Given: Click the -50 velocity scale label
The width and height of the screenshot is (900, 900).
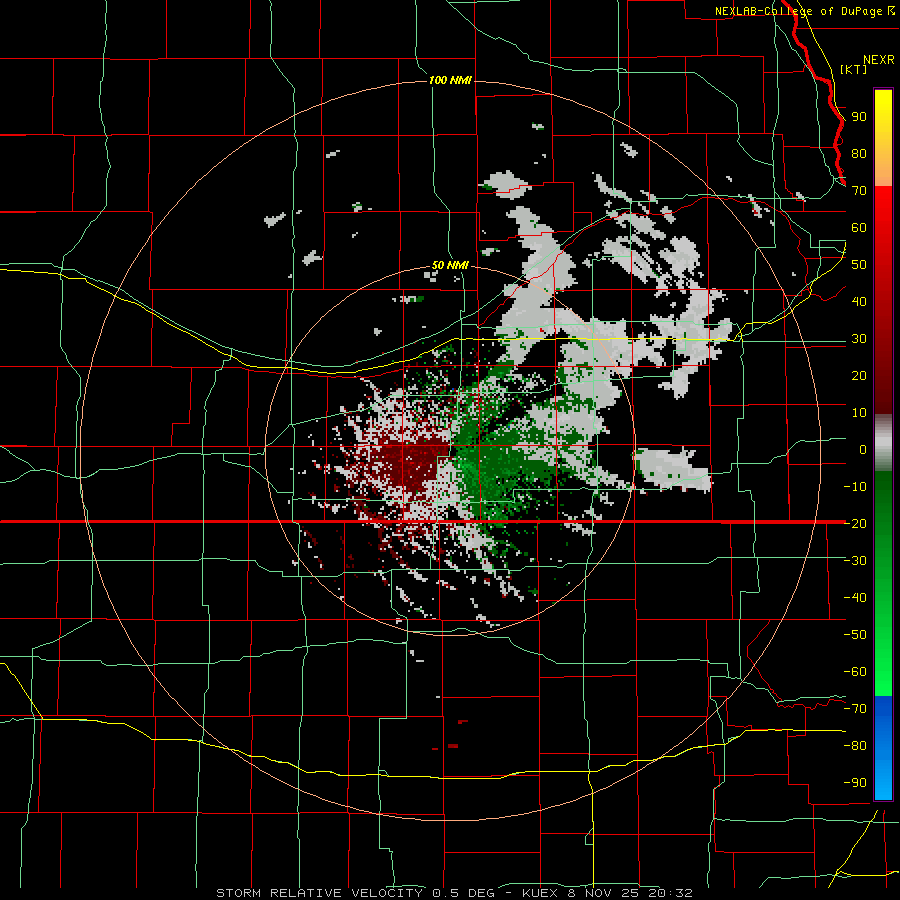Looking at the screenshot, I should (855, 635).
